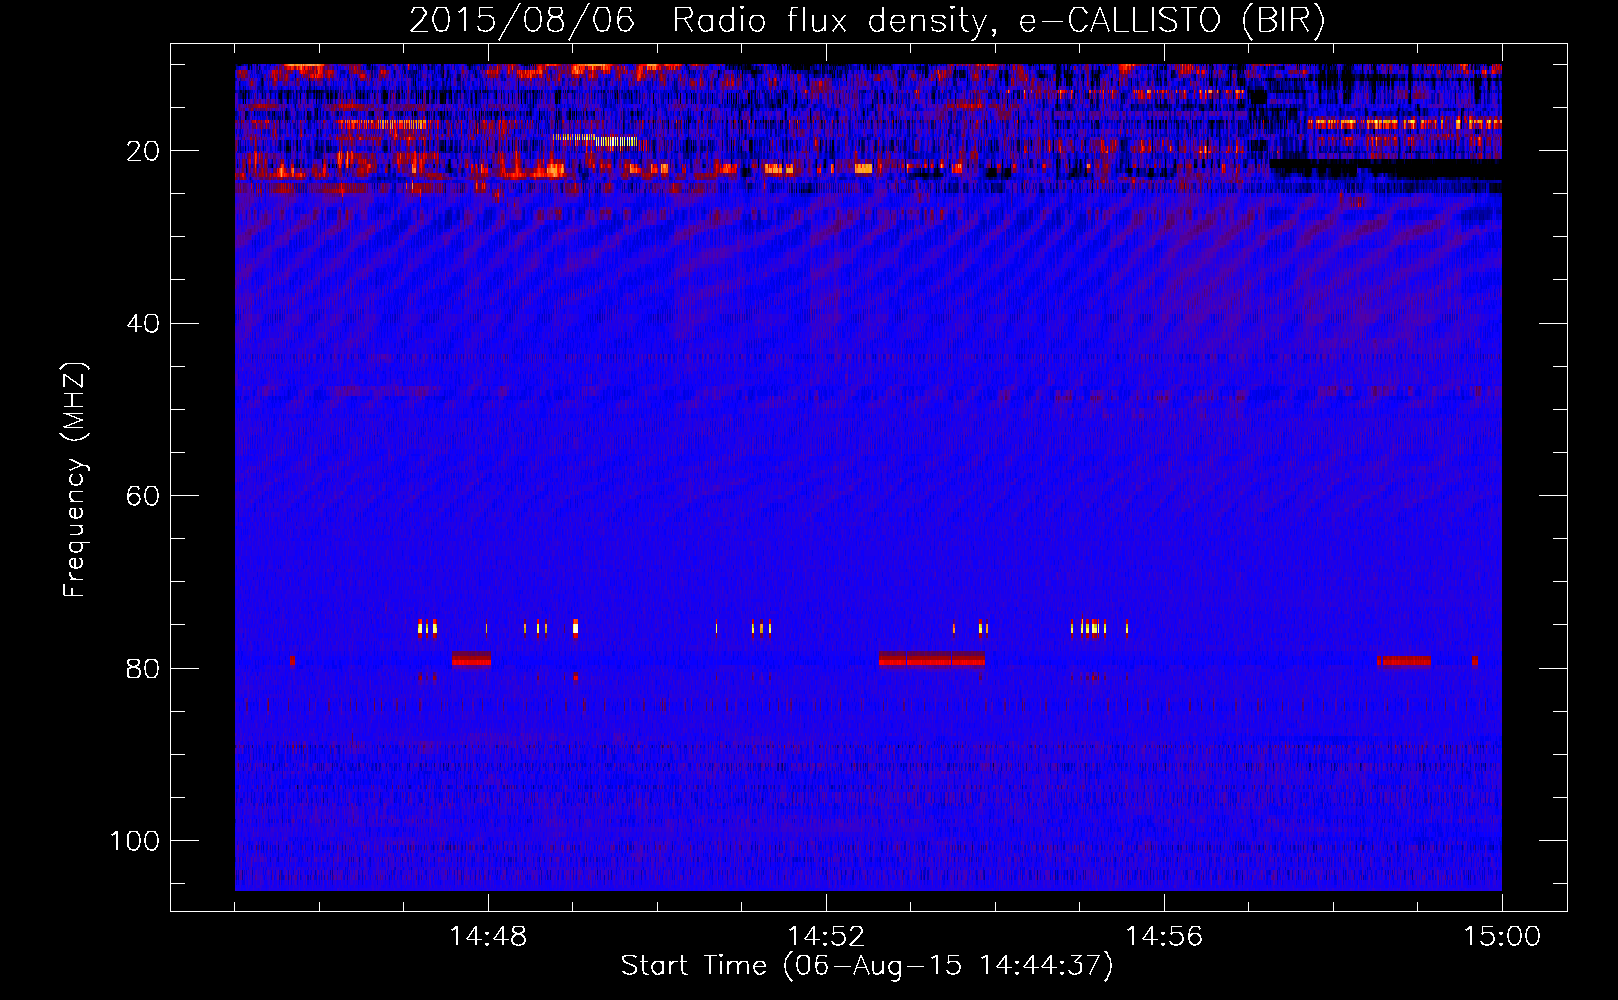This screenshot has width=1618, height=1000.
Task: Click the red burst at 79 MHz just before 14:48
Action: click(471, 660)
